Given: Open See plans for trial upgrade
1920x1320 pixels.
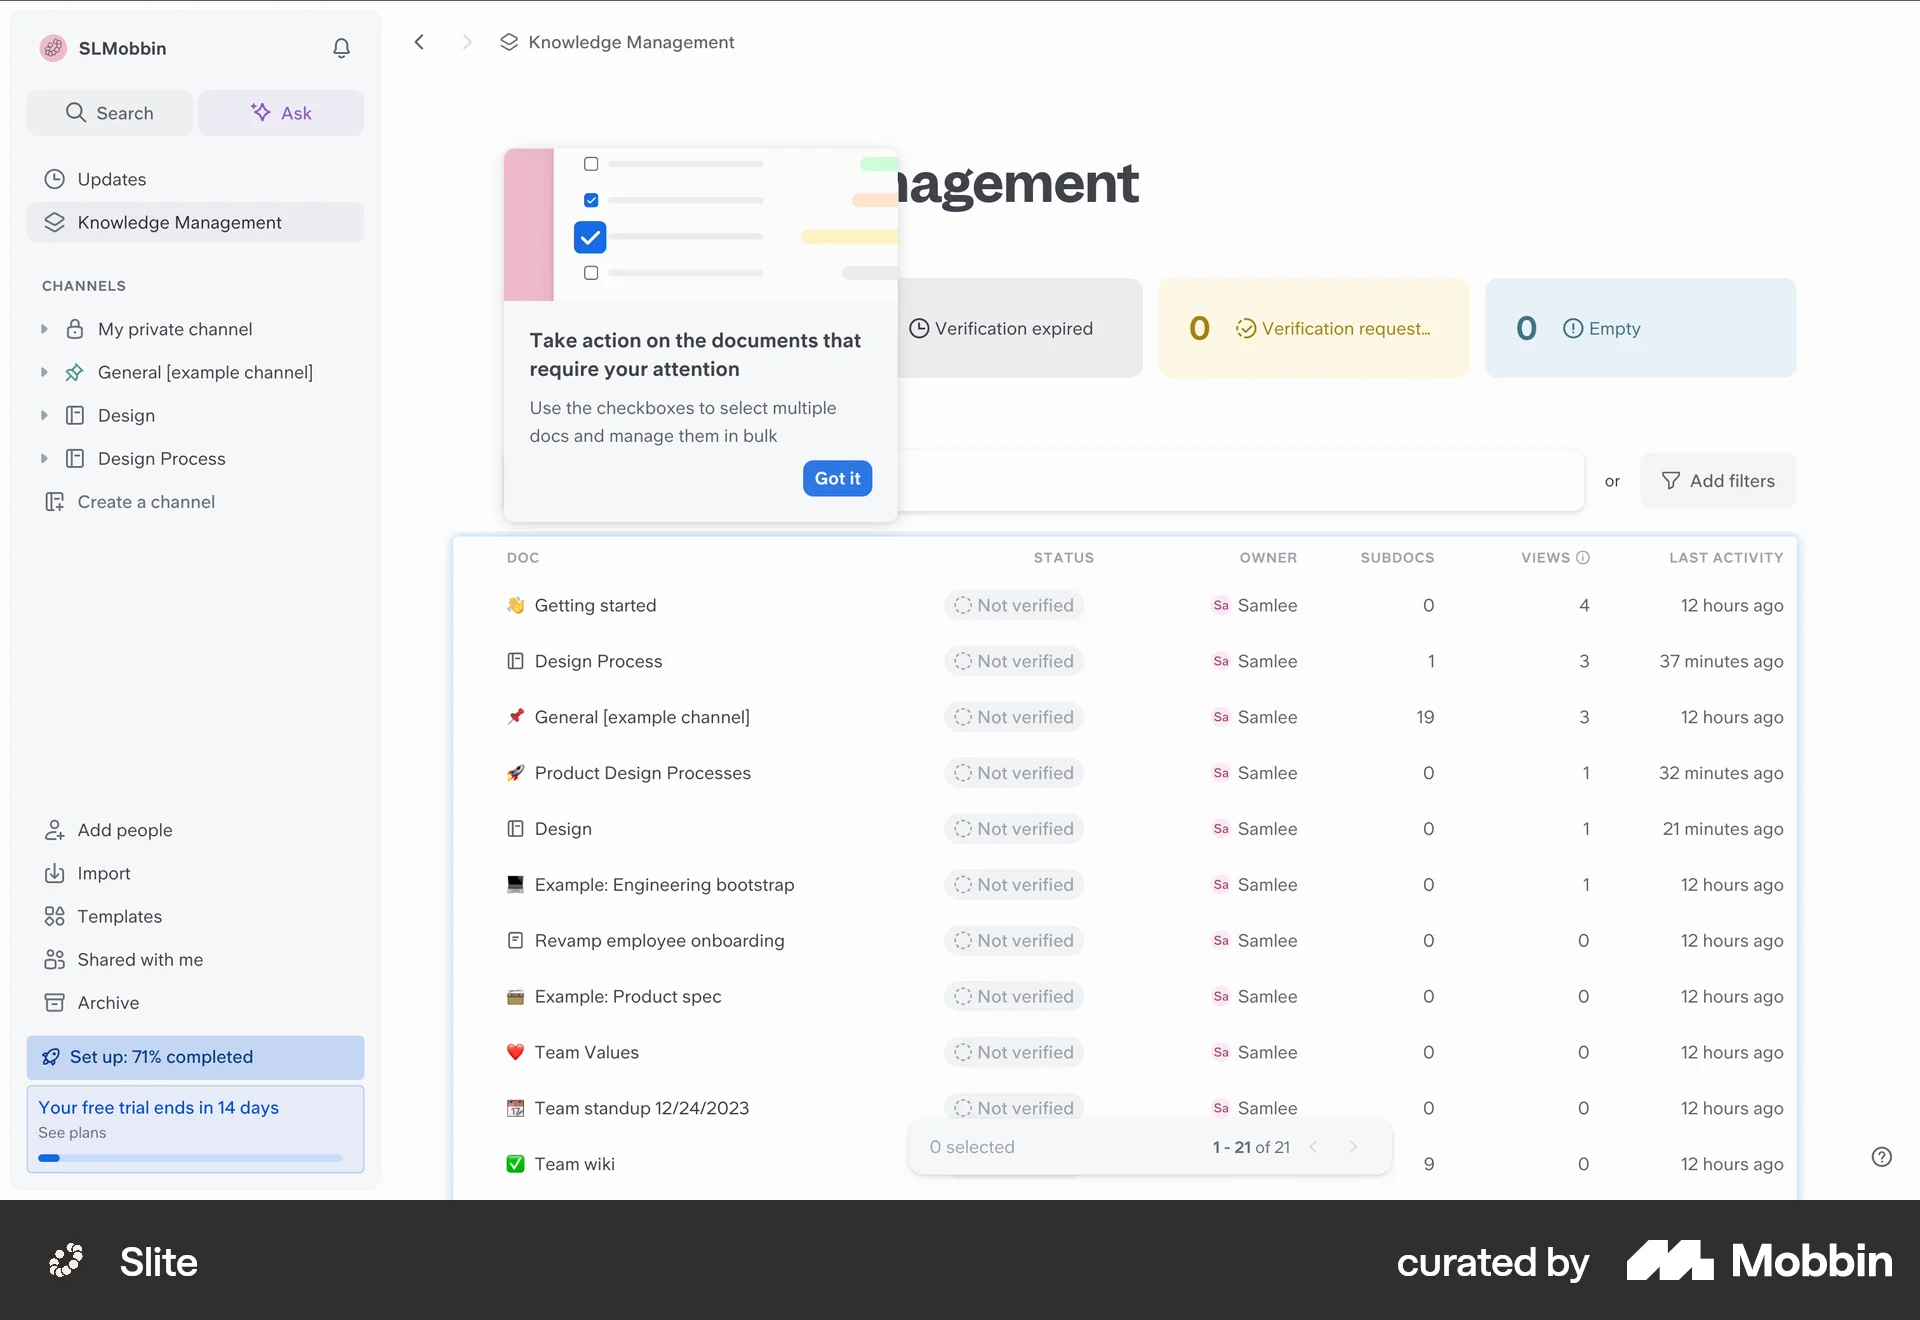Looking at the screenshot, I should 71,1132.
